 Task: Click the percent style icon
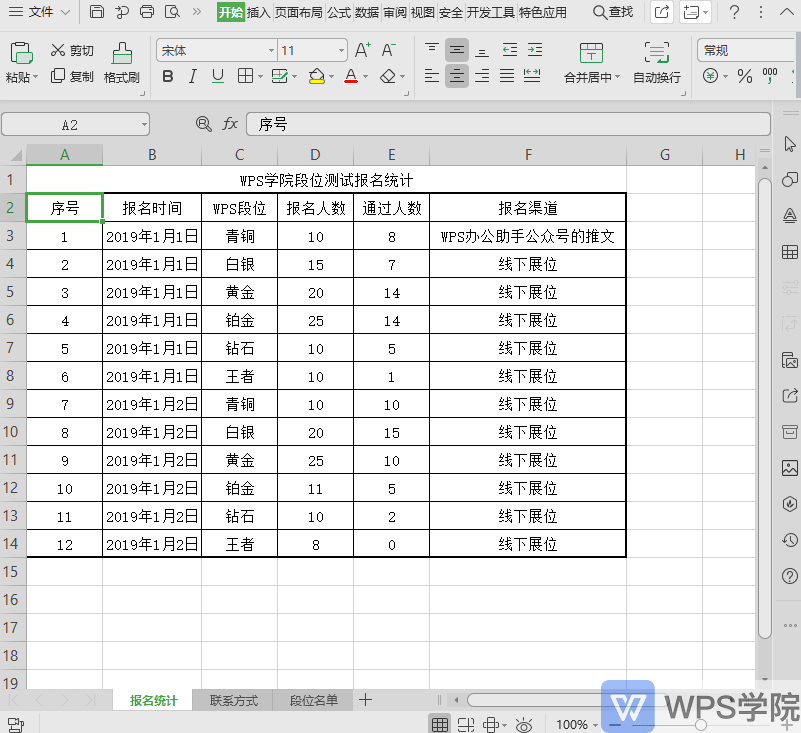(745, 77)
